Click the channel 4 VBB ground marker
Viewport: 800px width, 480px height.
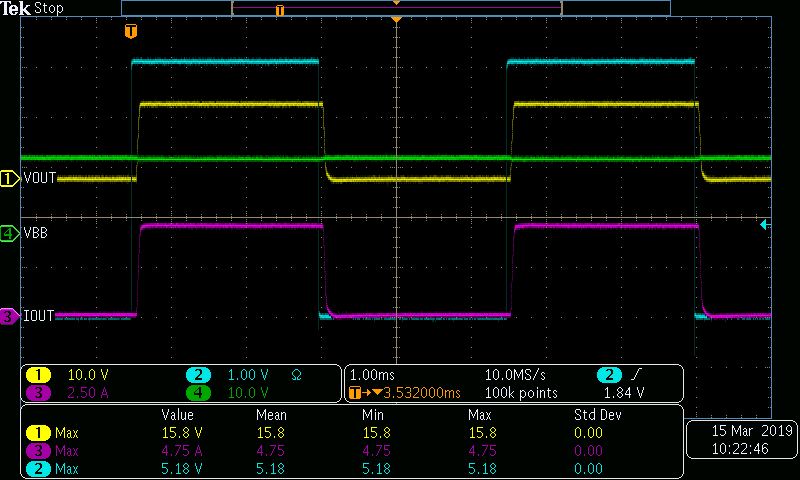tap(9, 234)
